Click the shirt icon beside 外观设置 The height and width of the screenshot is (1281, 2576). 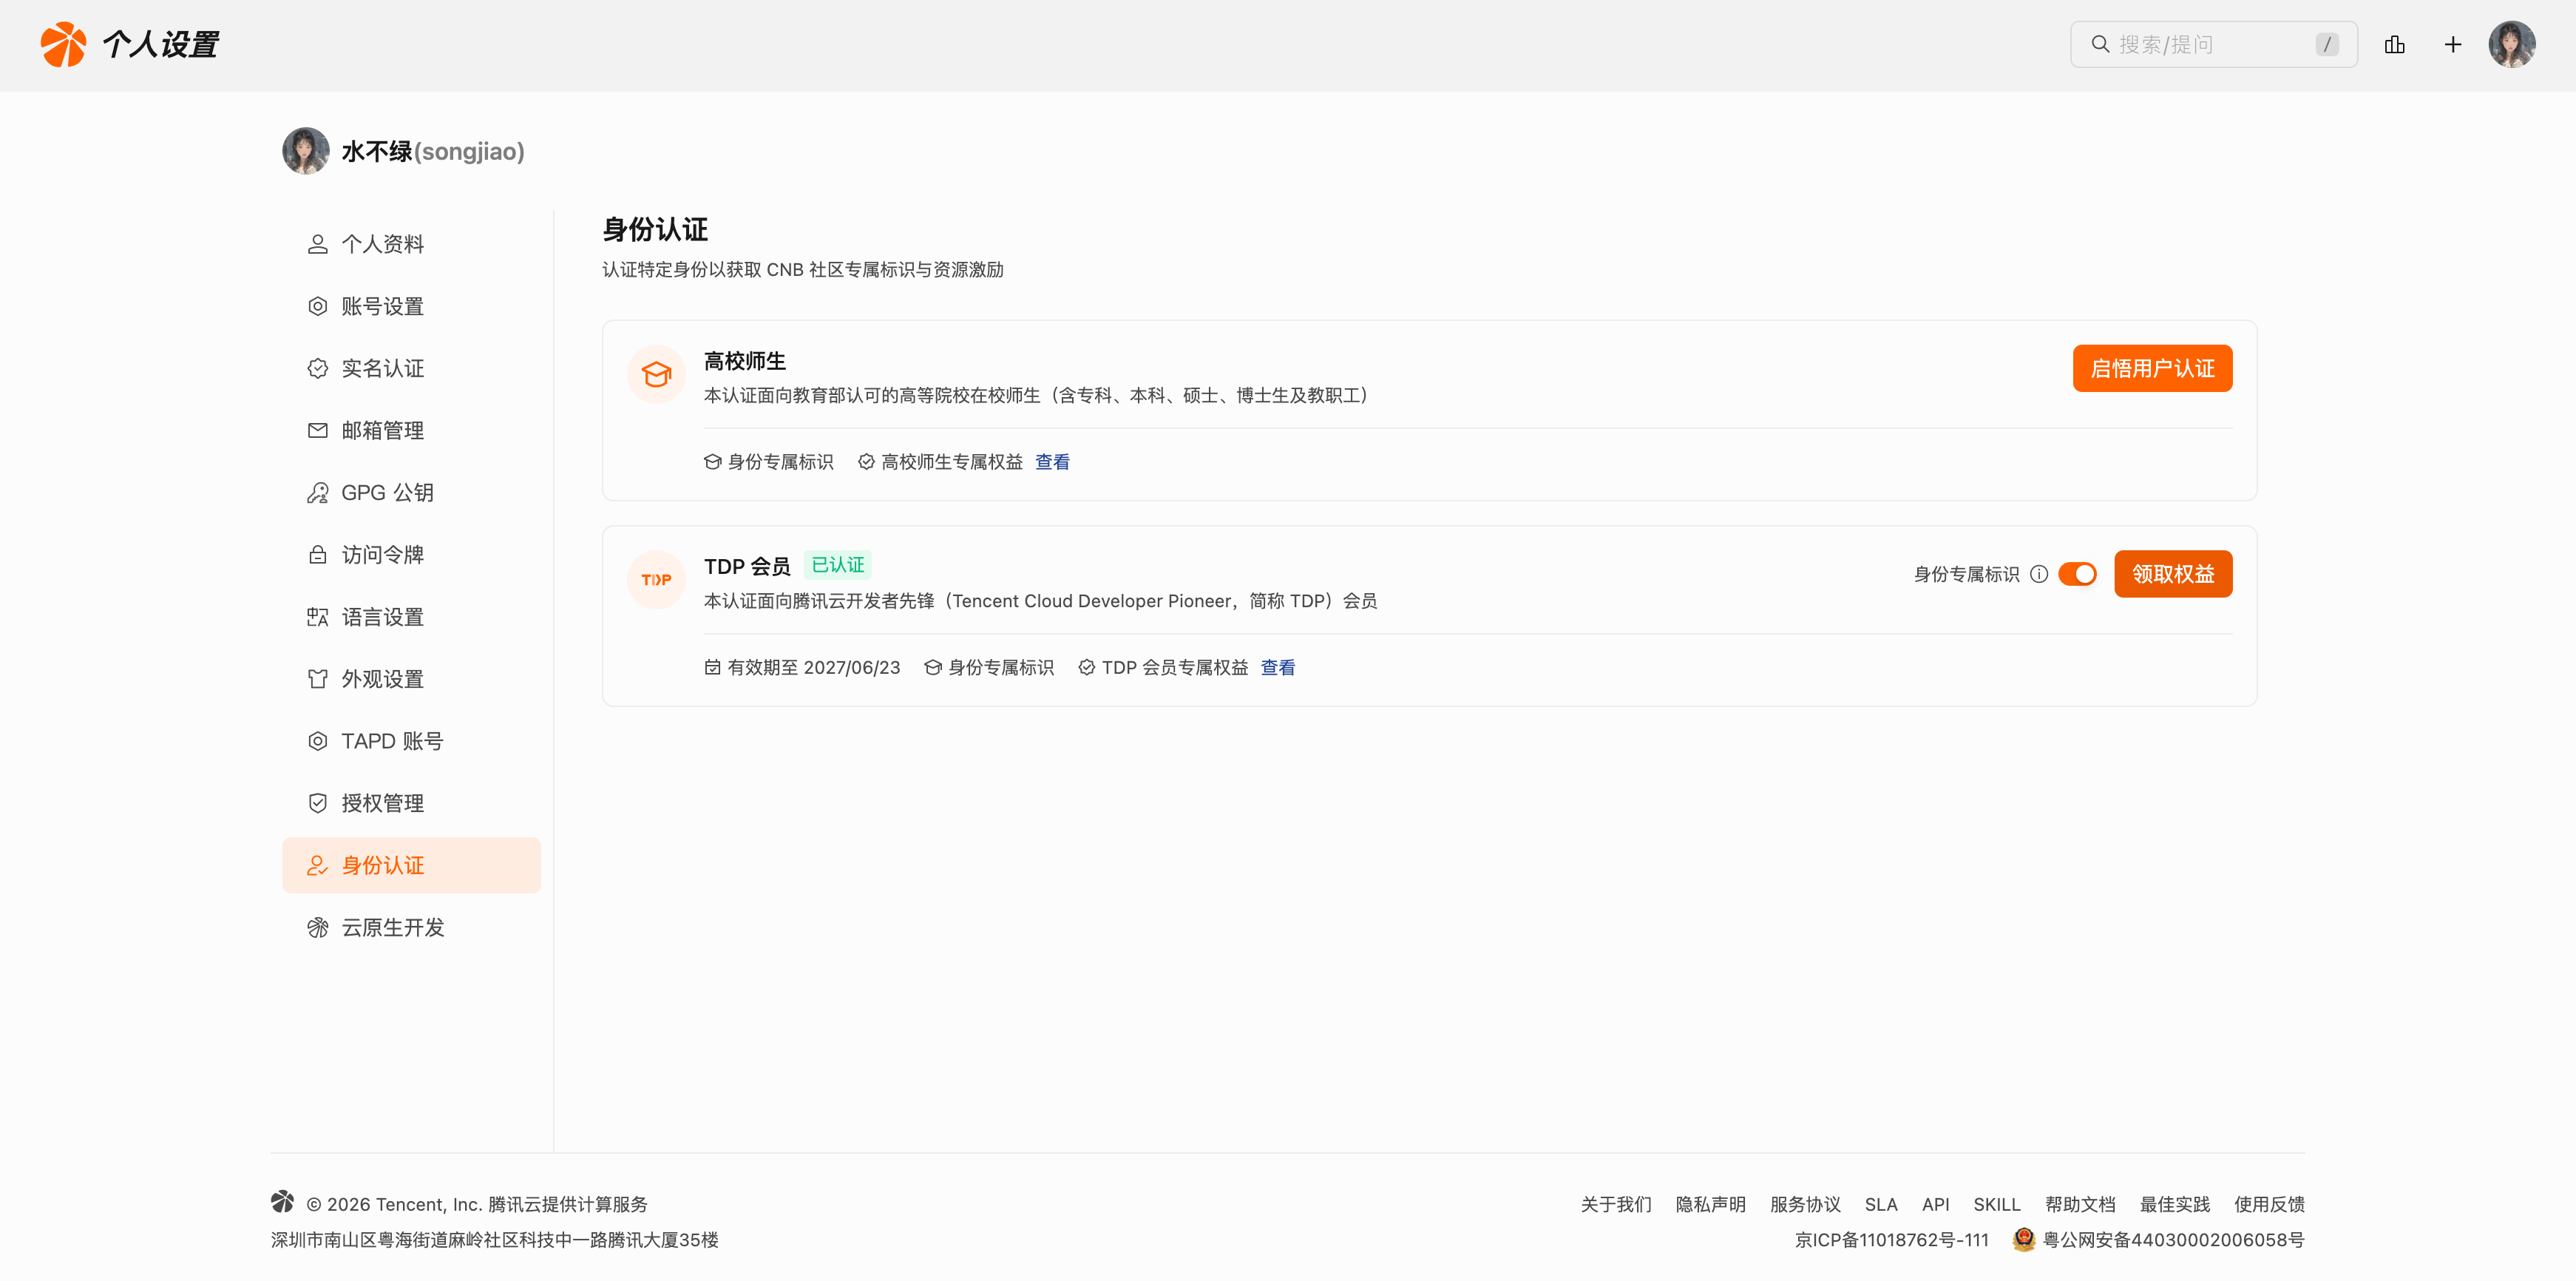318,679
